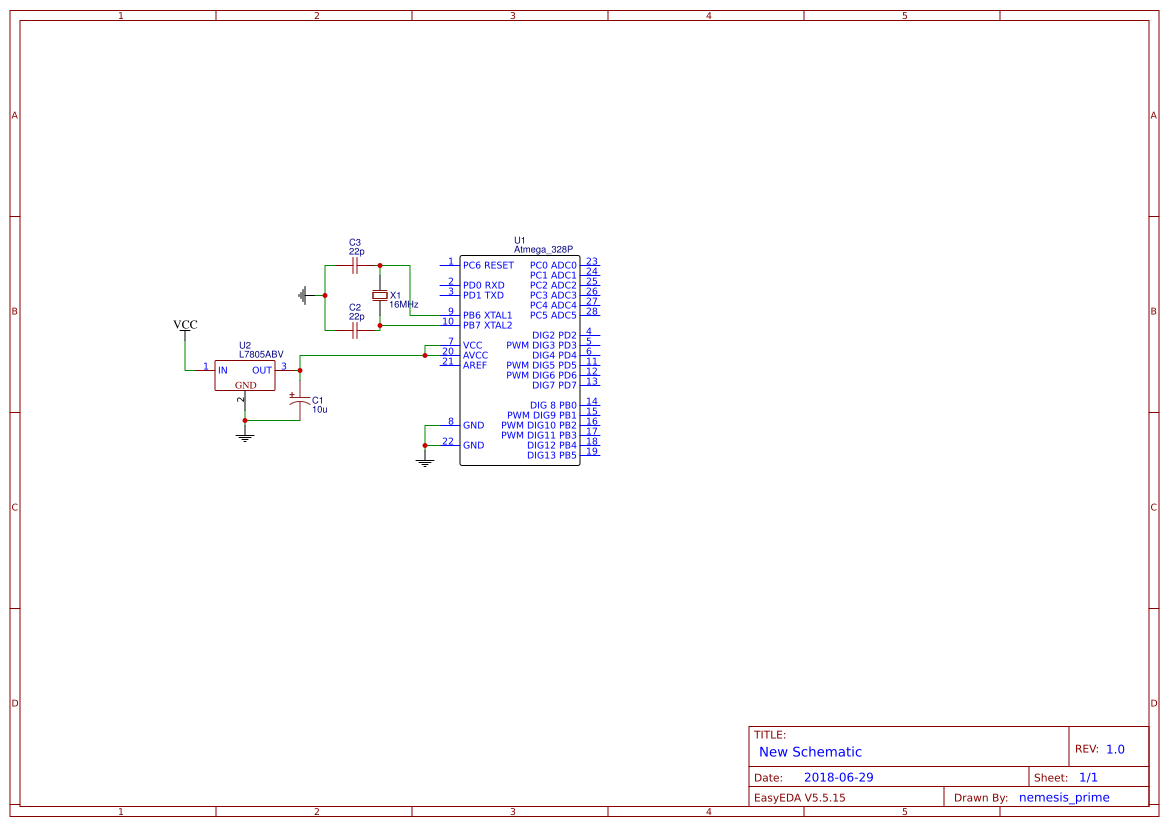The height and width of the screenshot is (827, 1169).
Task: Click the DIG2 PD2 pin label
Action: pos(555,336)
